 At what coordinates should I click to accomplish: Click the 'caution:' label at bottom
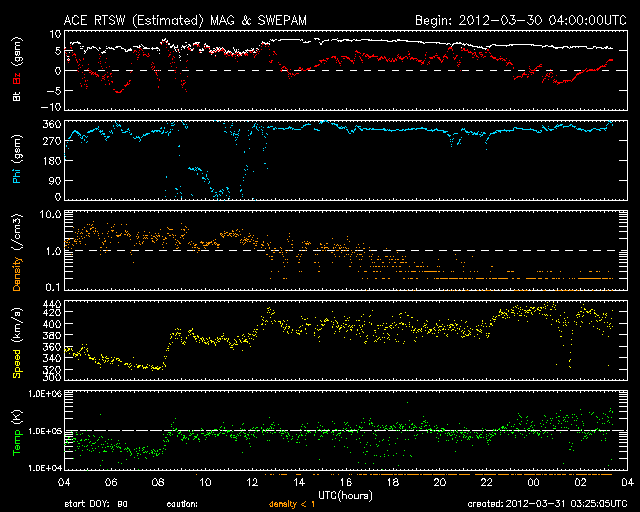[x=182, y=504]
